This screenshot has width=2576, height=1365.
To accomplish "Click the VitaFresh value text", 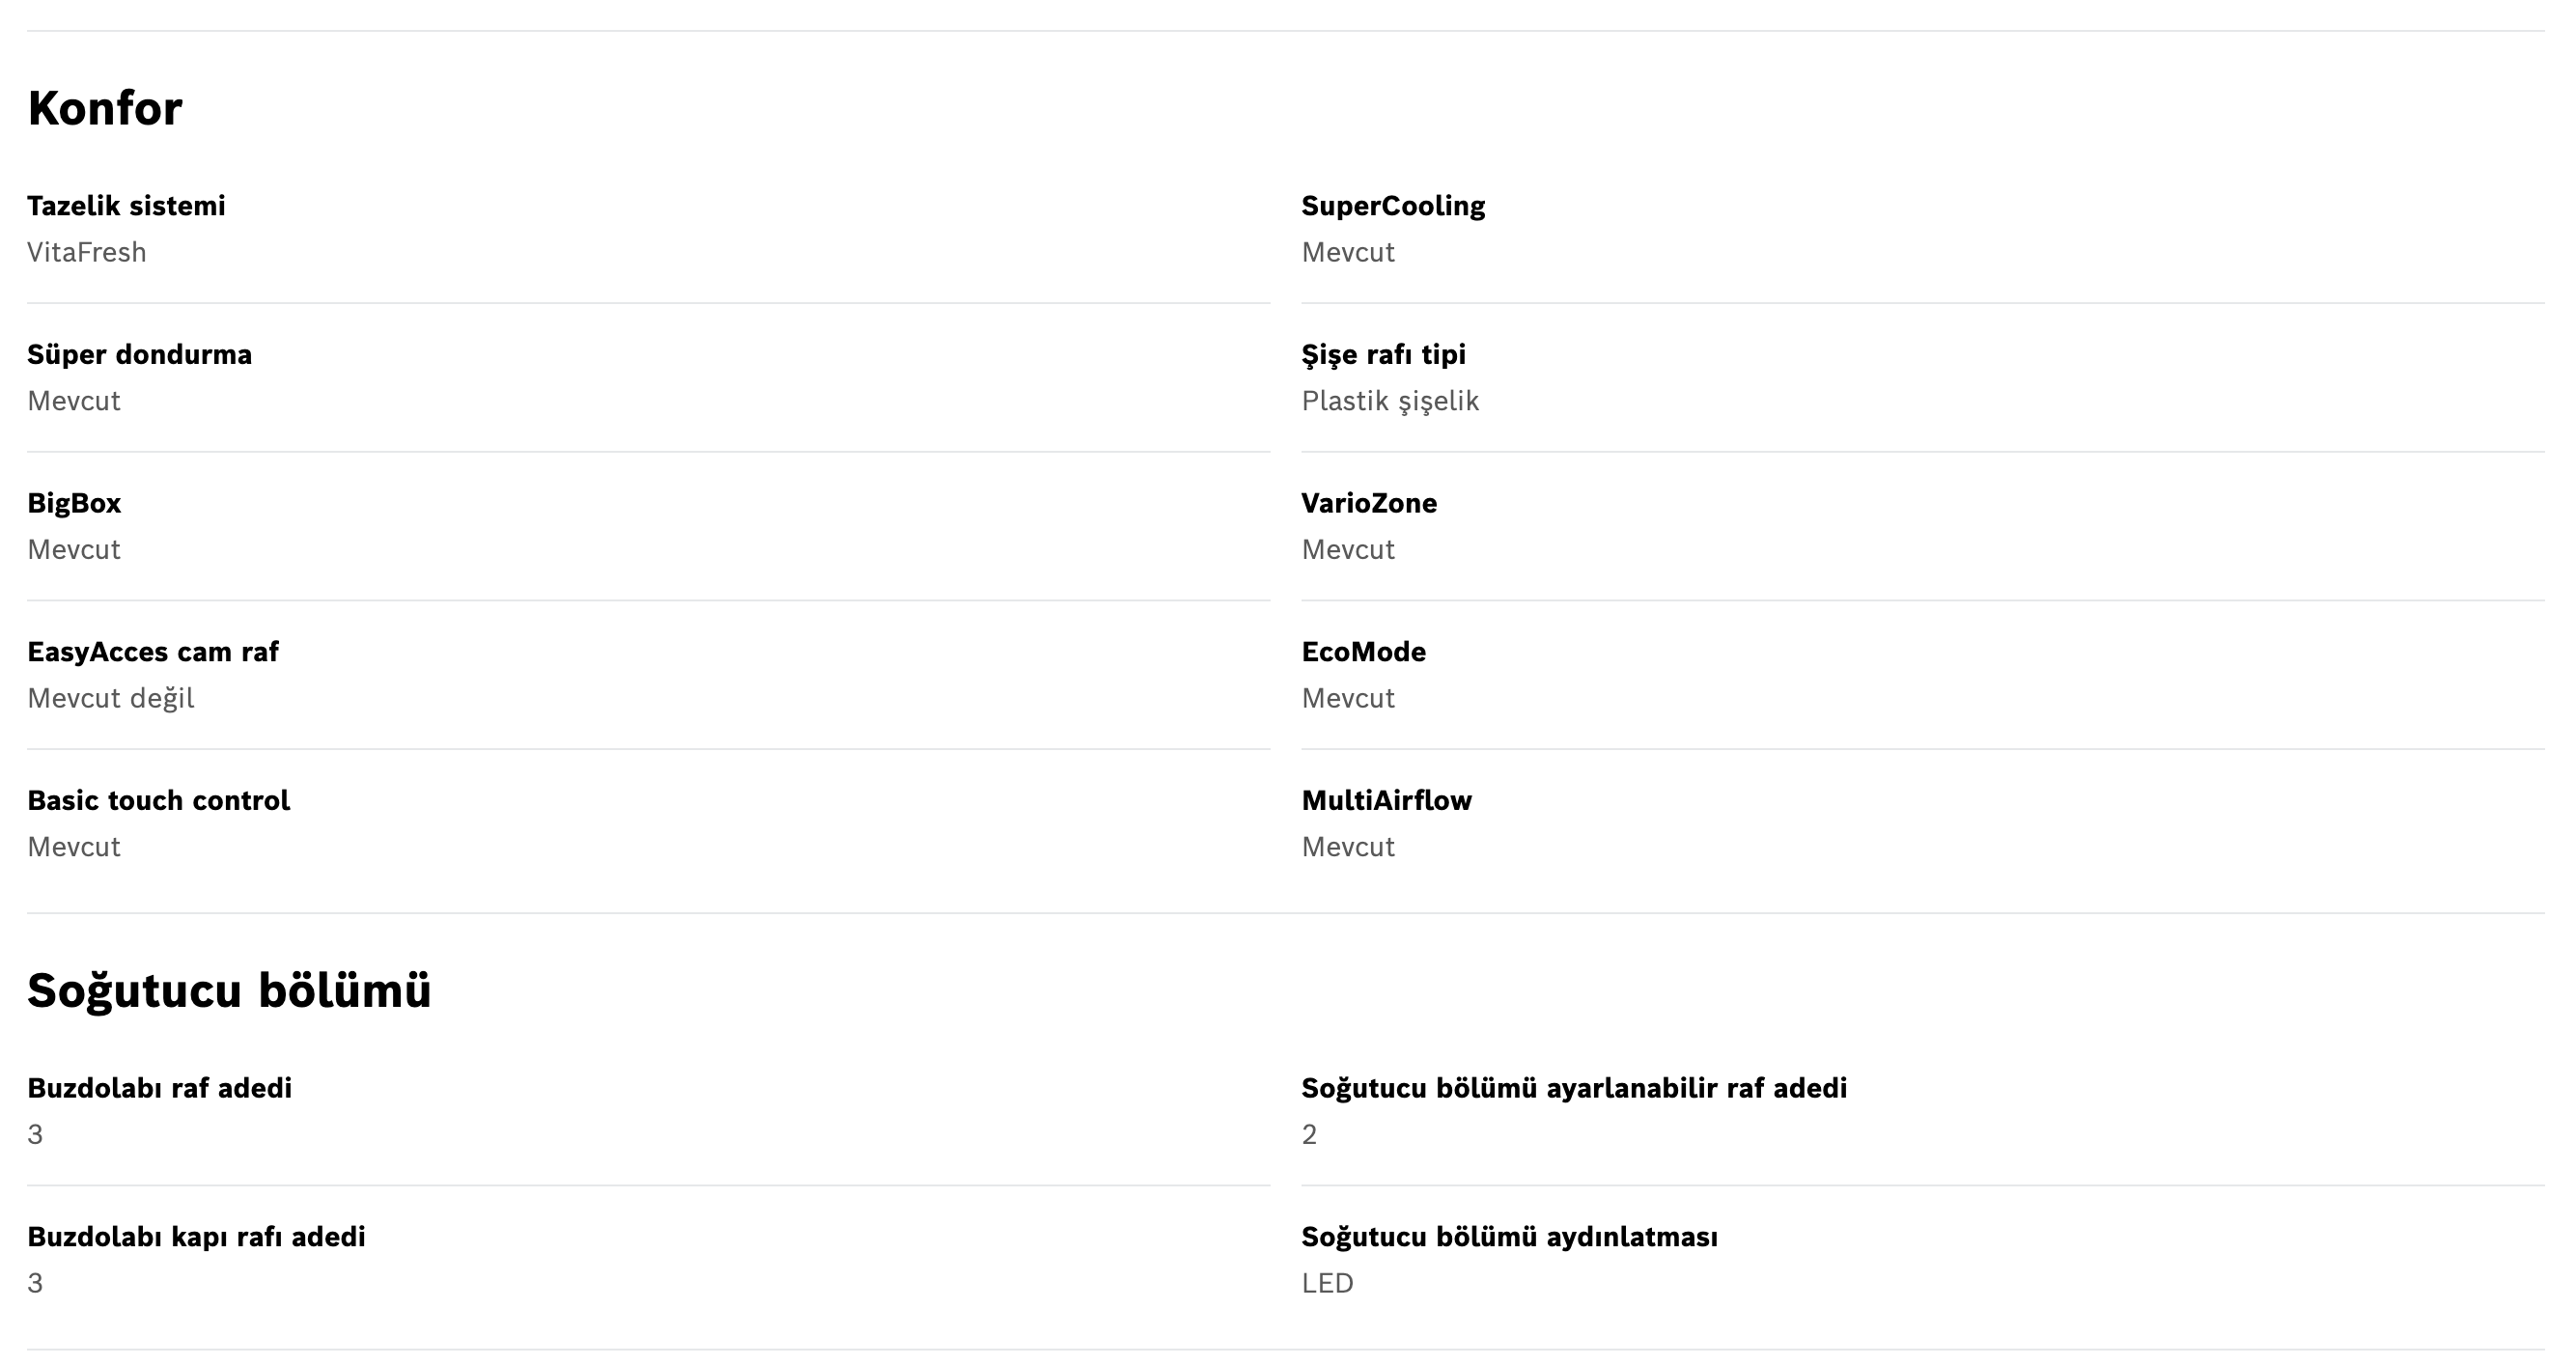I will (x=87, y=252).
